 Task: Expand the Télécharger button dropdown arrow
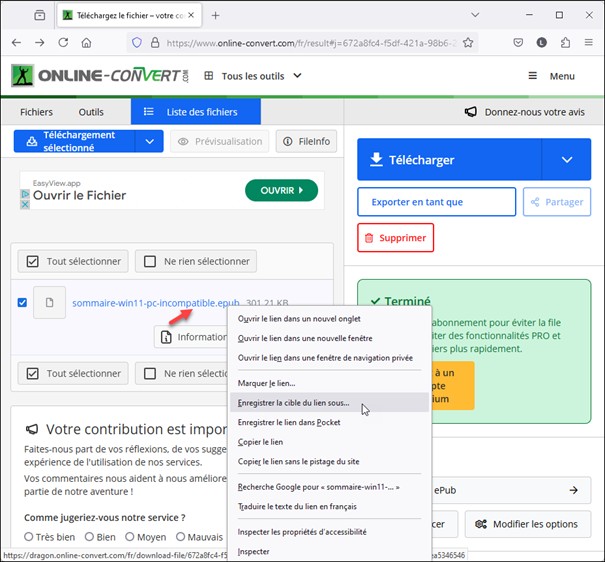pos(566,160)
